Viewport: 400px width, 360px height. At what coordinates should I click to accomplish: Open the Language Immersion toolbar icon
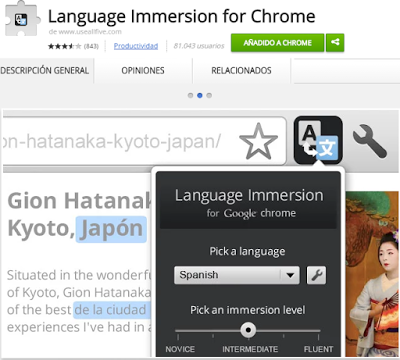[318, 140]
